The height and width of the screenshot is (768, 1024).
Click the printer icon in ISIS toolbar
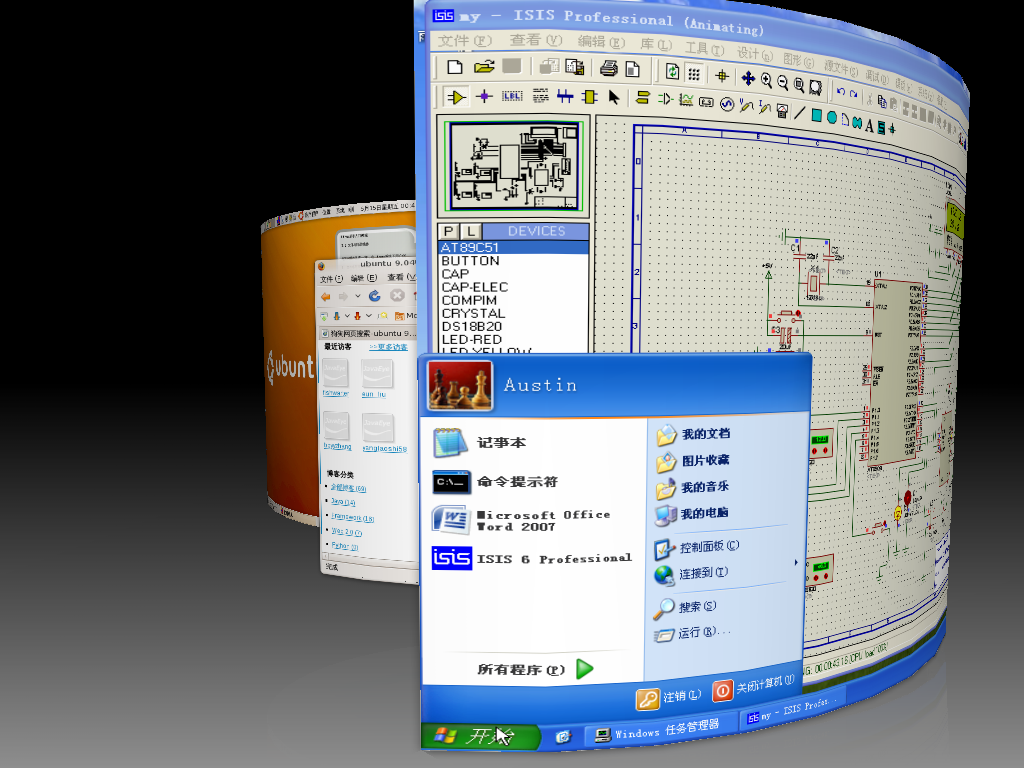[609, 68]
